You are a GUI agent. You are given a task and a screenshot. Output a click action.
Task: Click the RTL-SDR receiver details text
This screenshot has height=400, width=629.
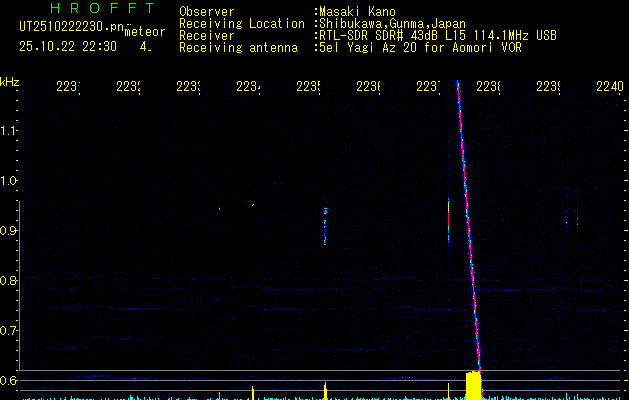click(438, 35)
